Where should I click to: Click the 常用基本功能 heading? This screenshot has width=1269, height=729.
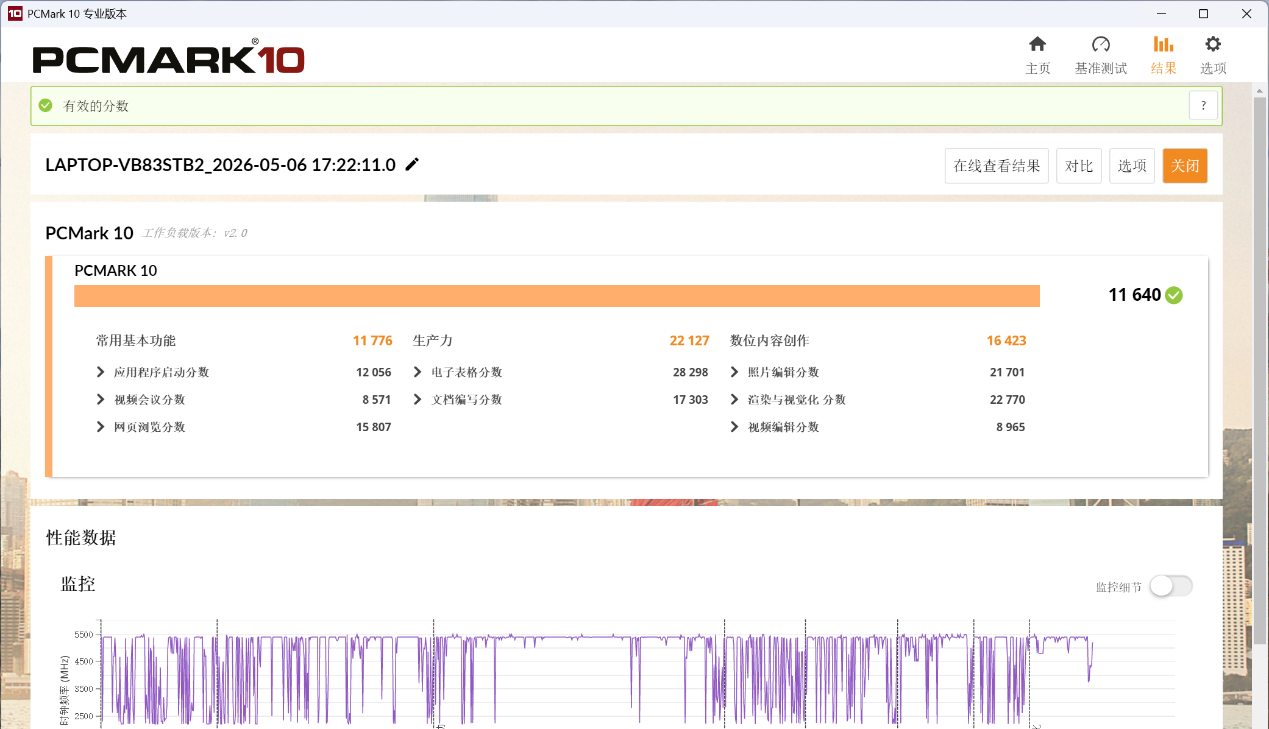click(x=136, y=341)
